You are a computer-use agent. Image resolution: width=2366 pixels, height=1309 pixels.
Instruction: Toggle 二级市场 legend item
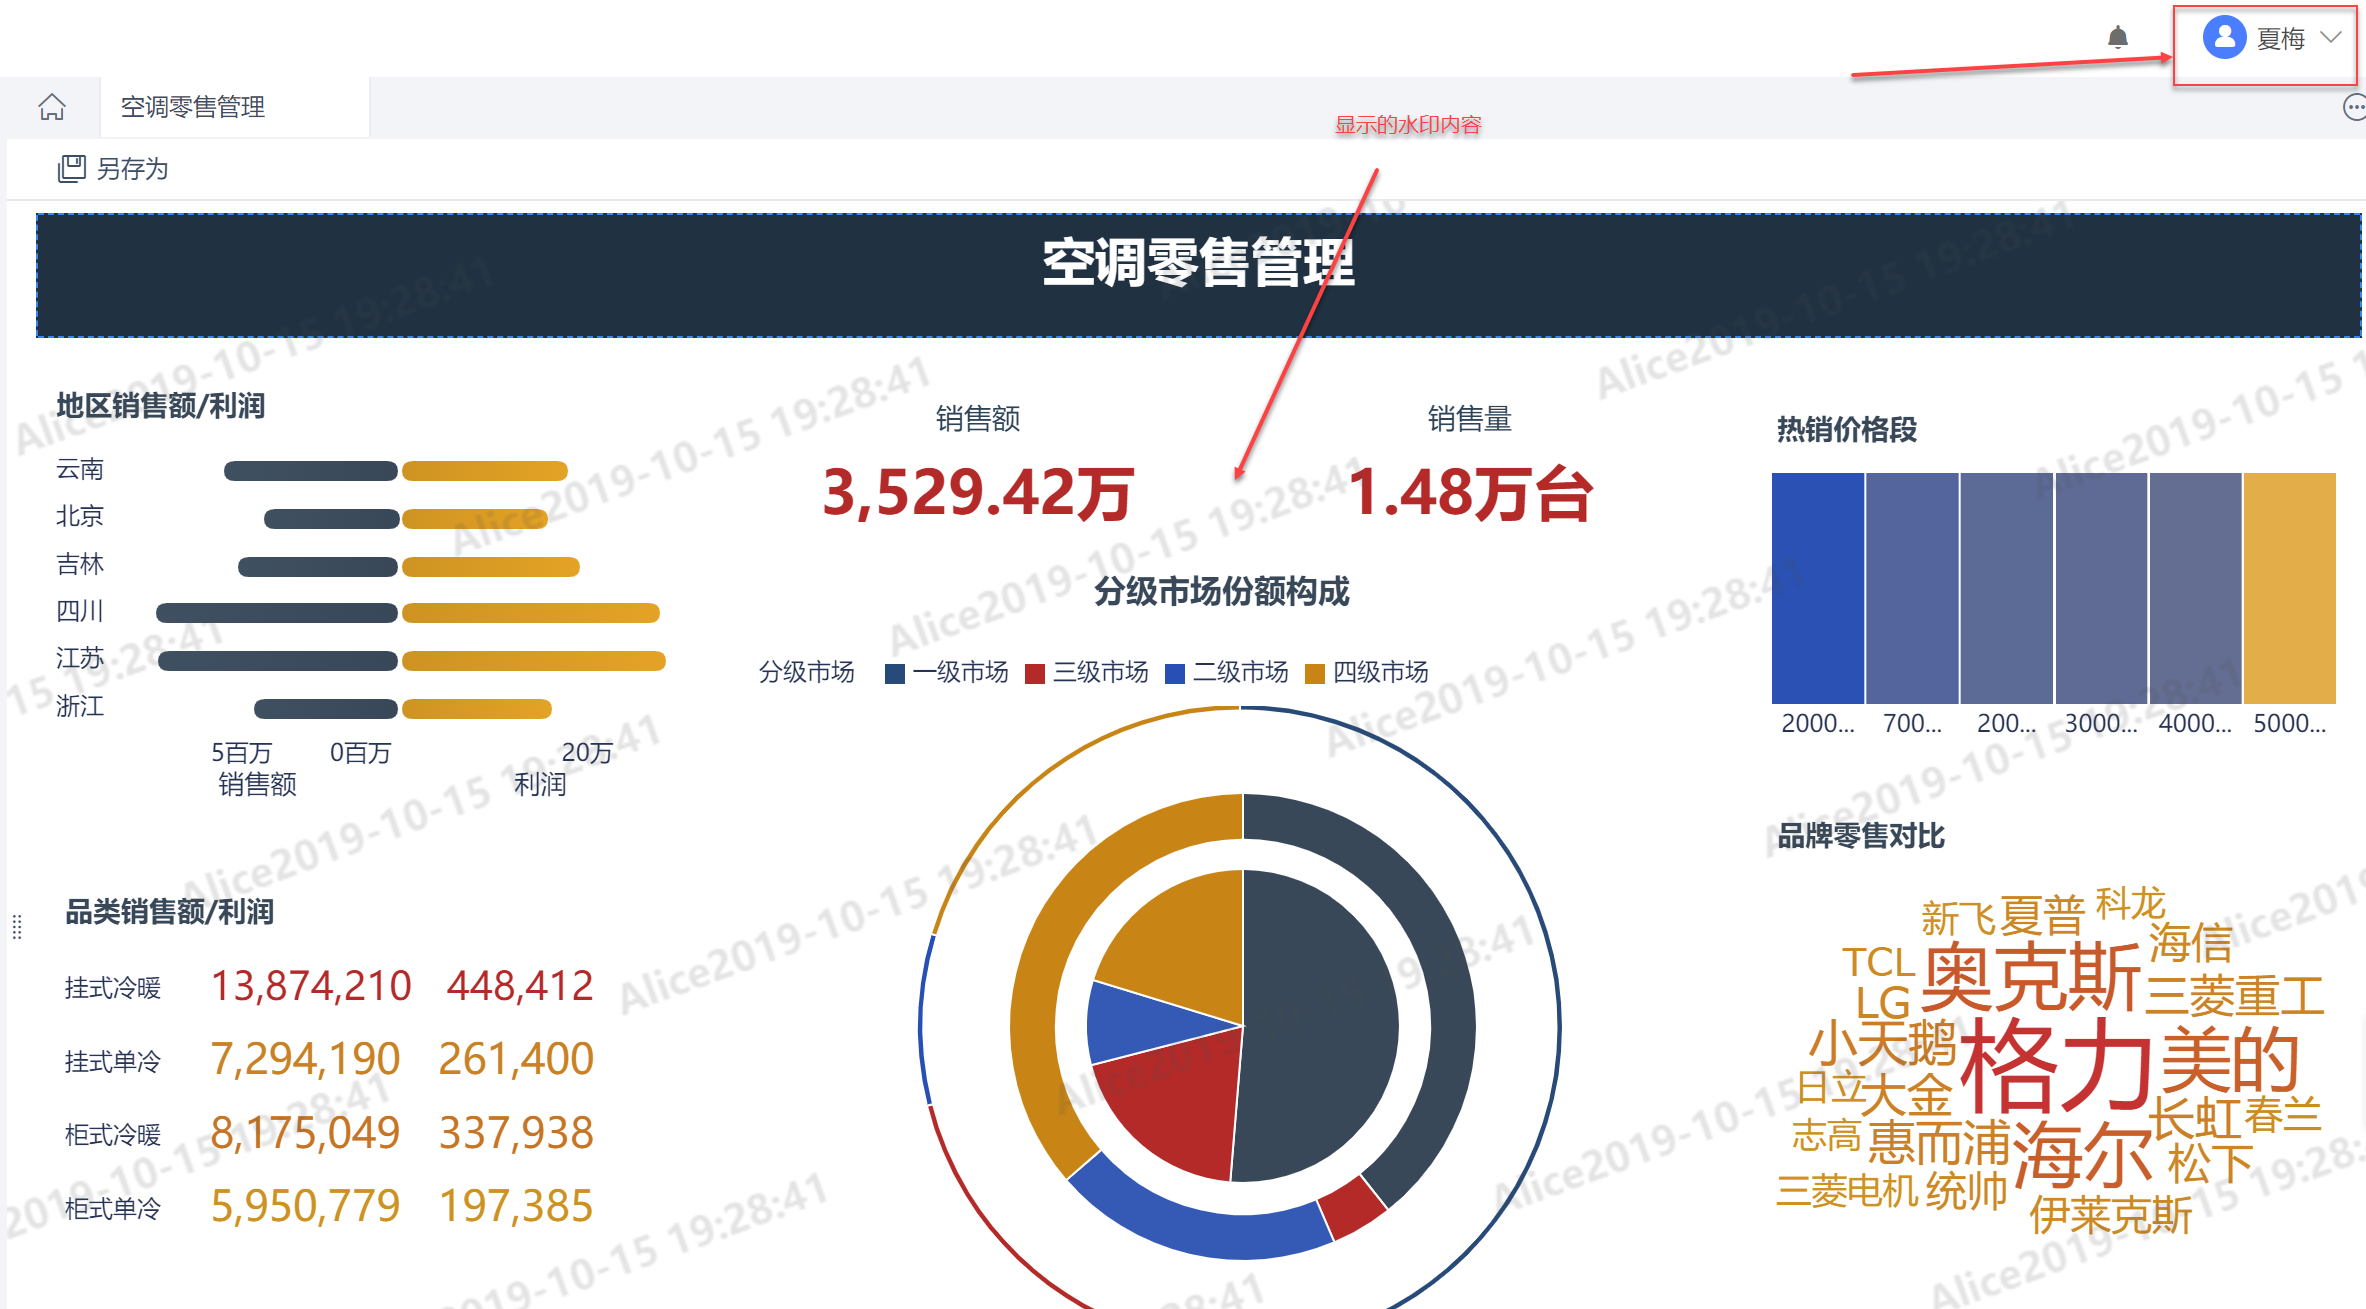point(1238,672)
